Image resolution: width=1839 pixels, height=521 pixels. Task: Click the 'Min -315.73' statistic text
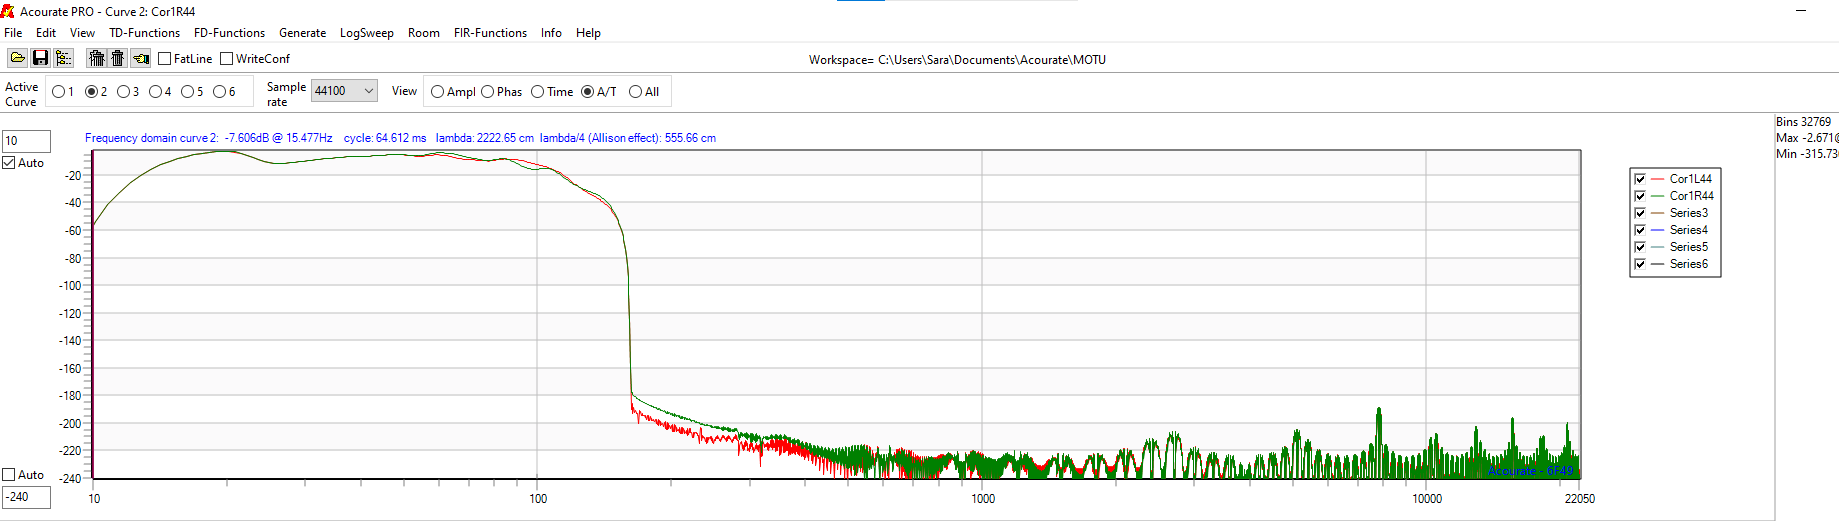pos(1807,154)
